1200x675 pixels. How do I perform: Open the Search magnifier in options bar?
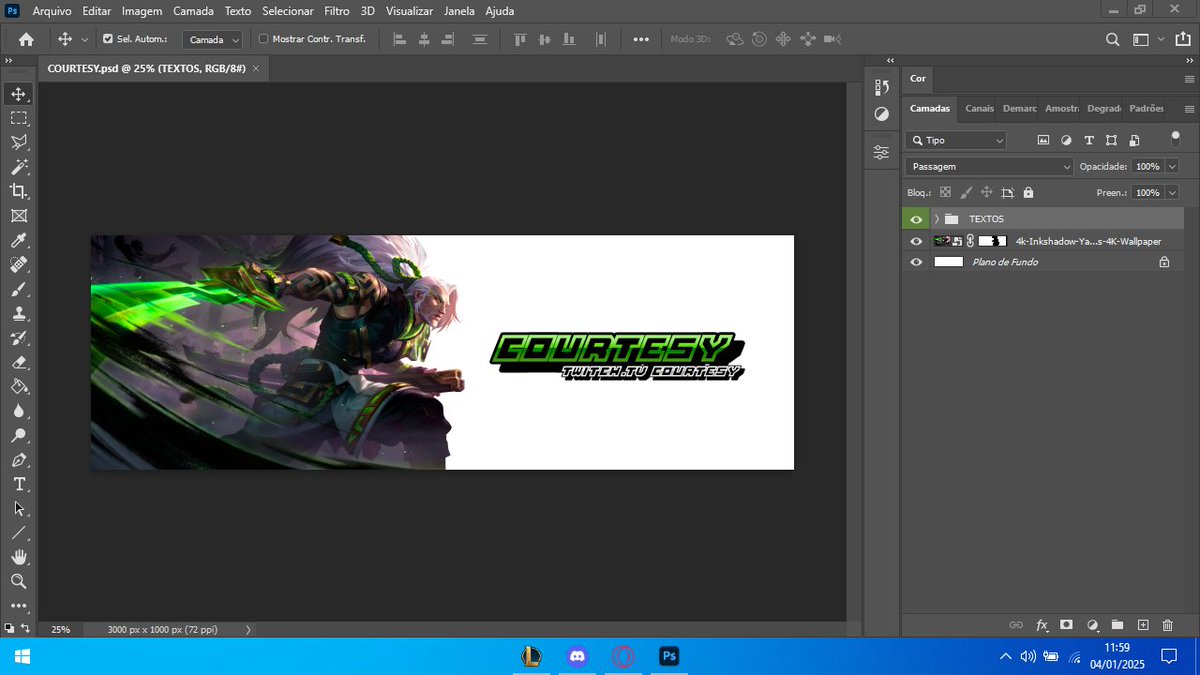click(x=1113, y=39)
